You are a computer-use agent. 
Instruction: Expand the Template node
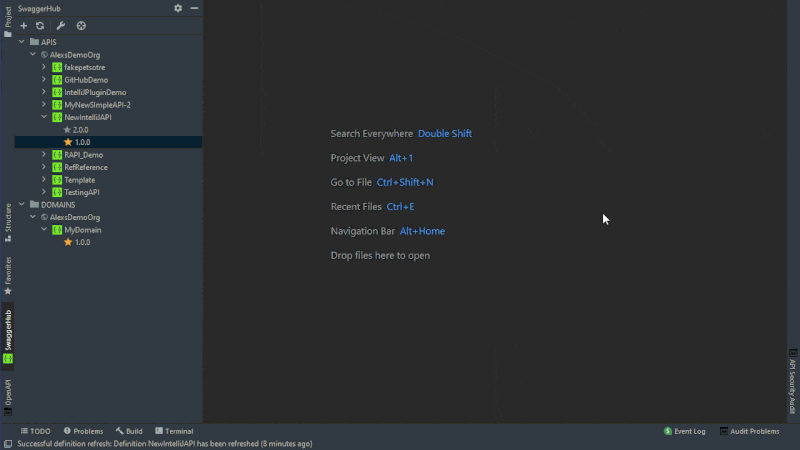pos(44,180)
